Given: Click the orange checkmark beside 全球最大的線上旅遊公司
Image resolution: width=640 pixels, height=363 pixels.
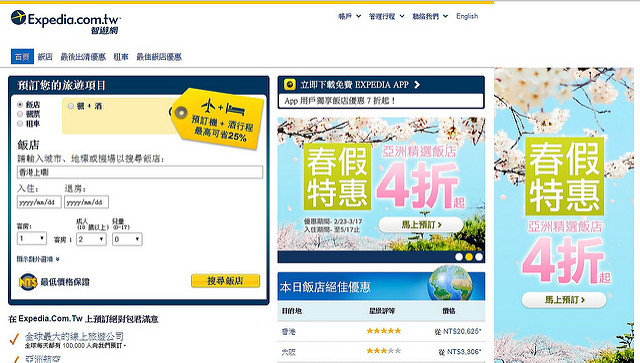Looking at the screenshot, I should coord(14,339).
